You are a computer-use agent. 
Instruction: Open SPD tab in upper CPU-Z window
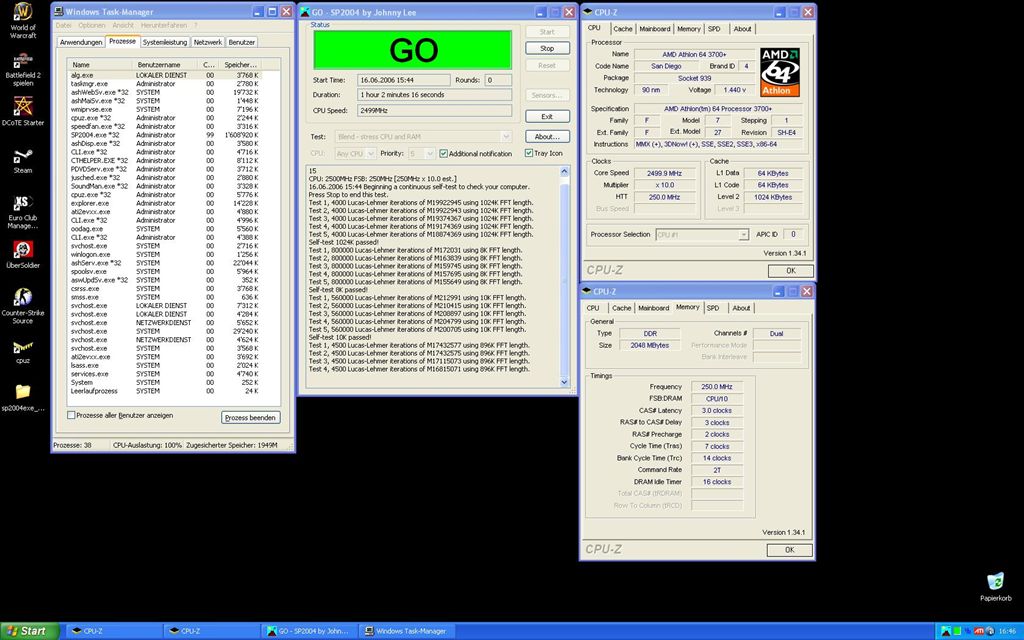714,29
